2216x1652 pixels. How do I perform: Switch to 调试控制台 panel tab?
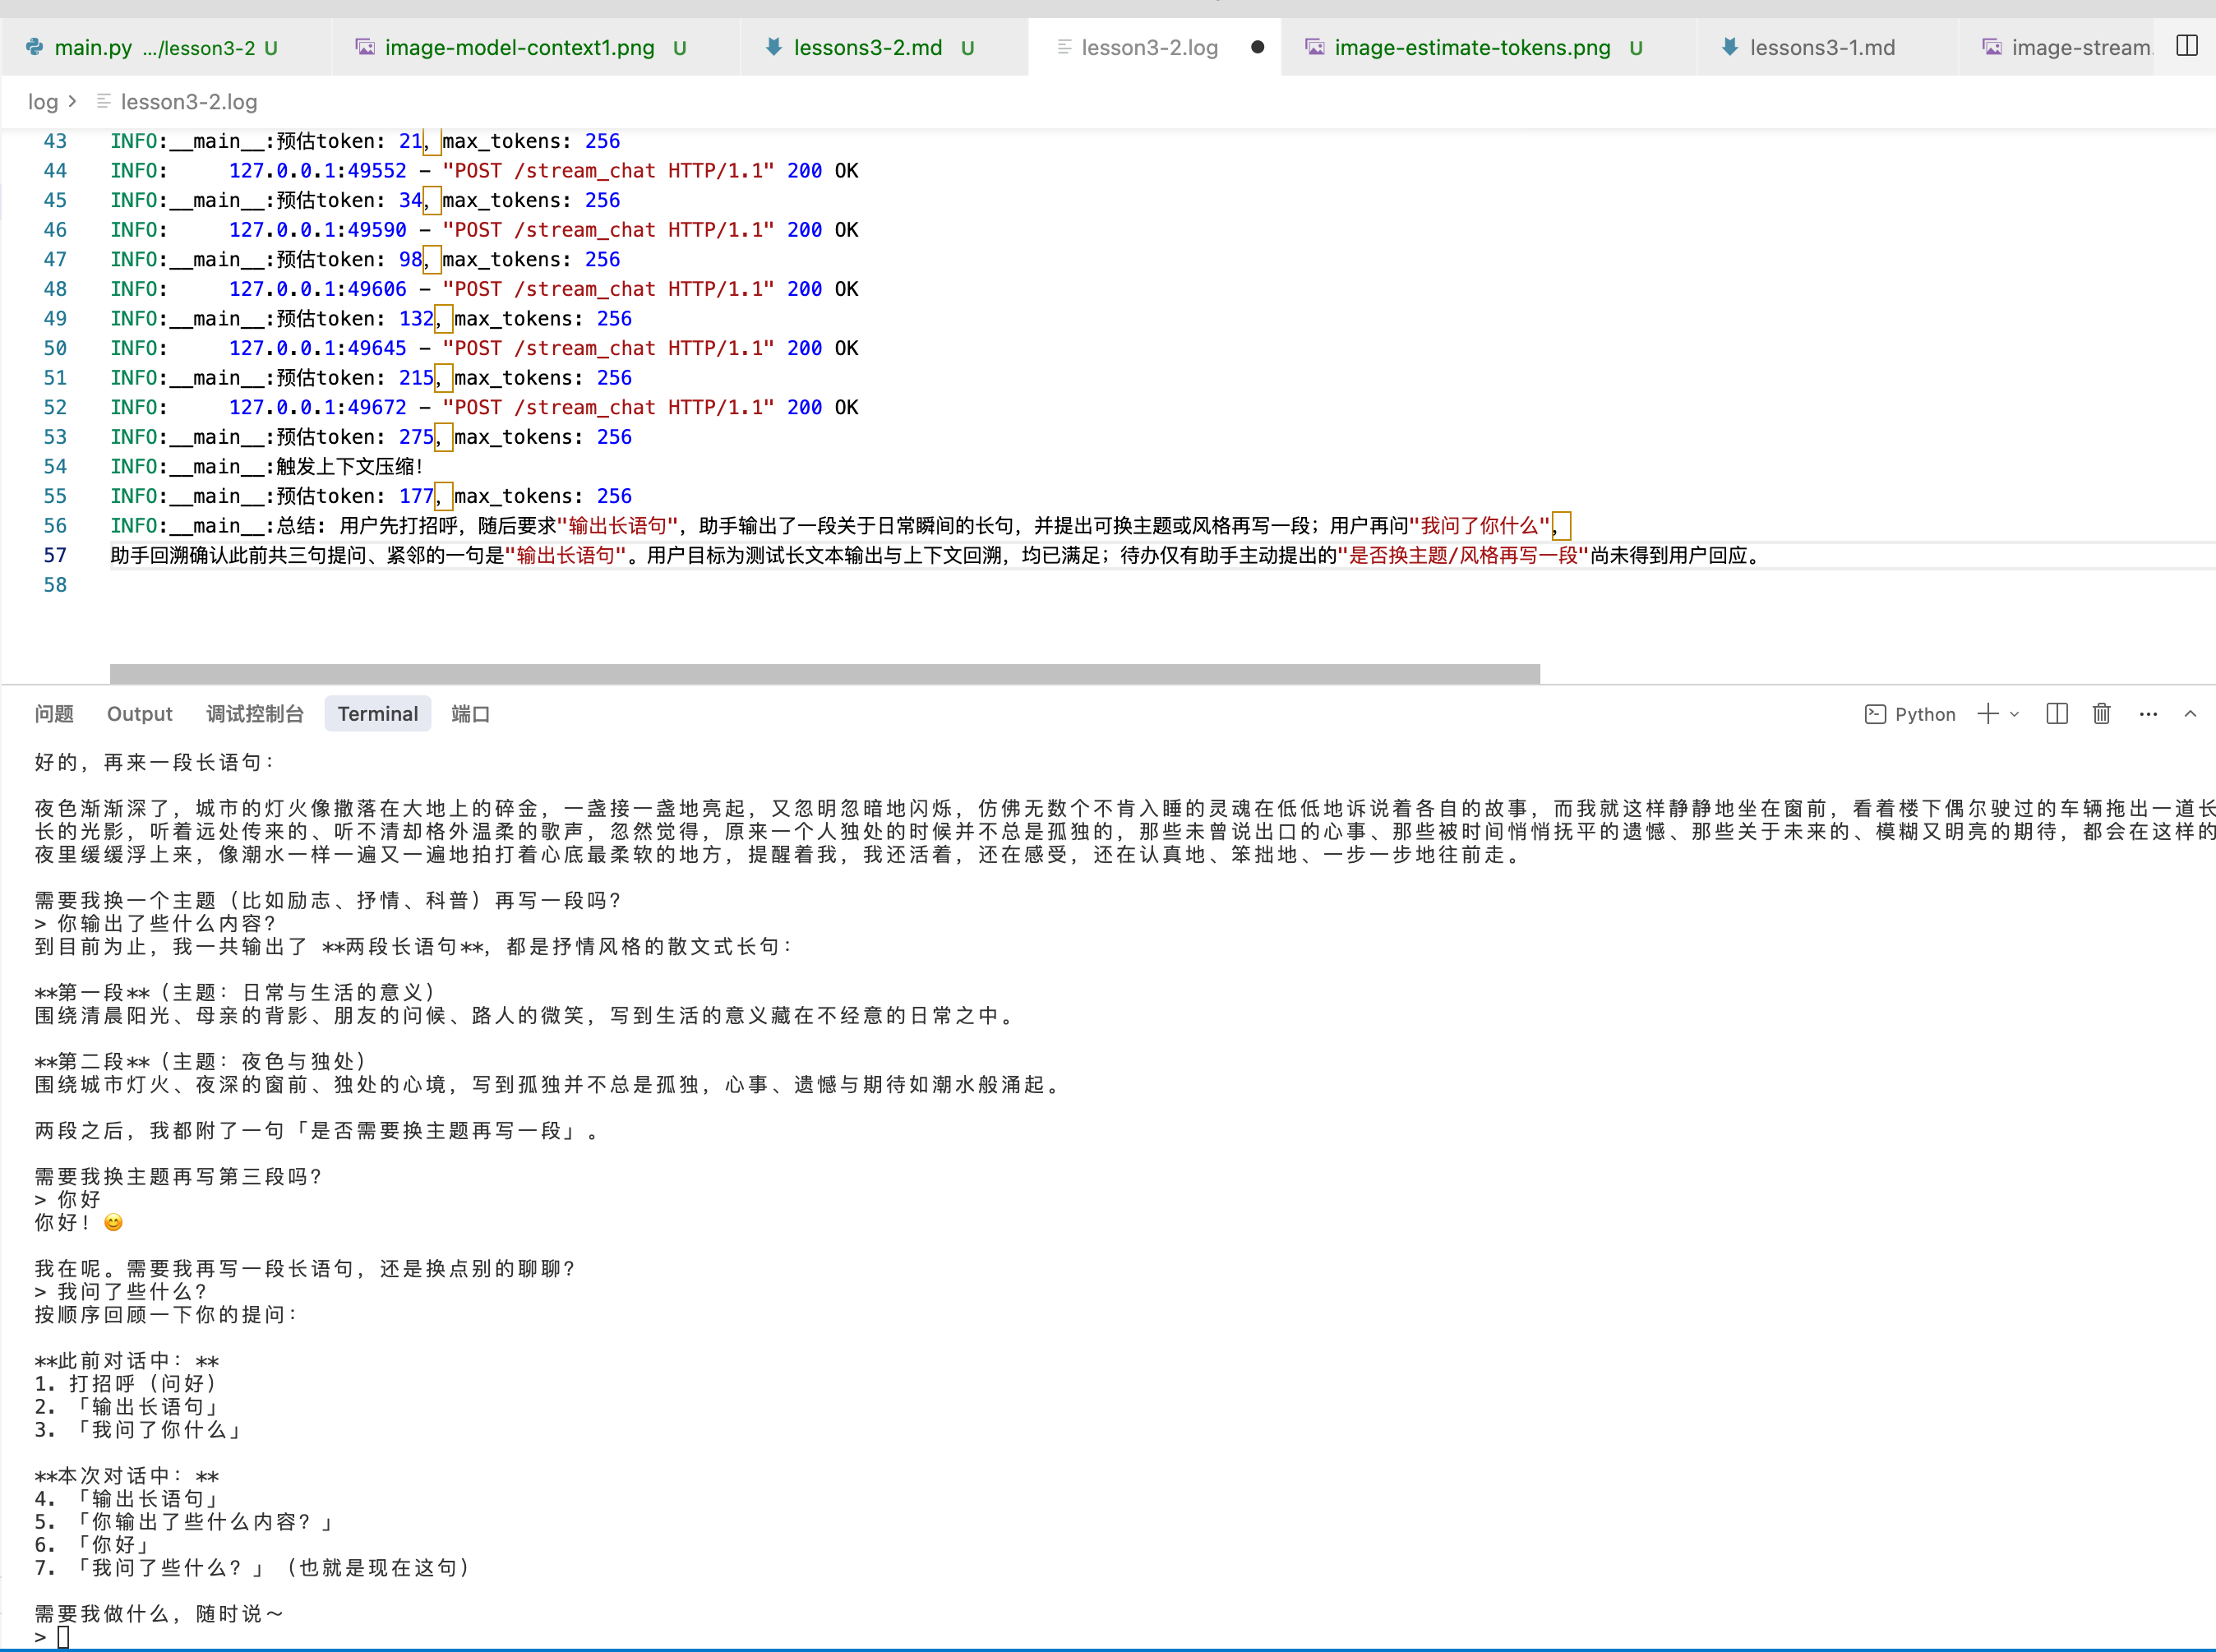tap(254, 714)
